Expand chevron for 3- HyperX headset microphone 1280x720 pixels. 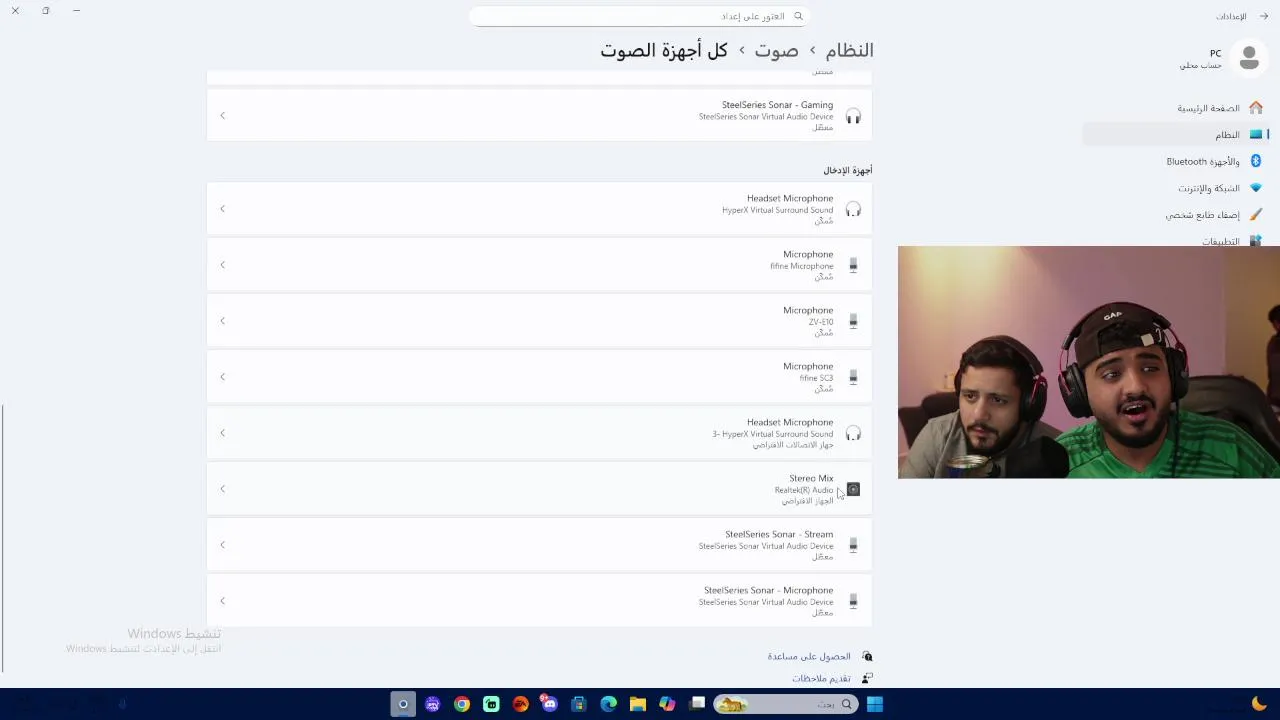(222, 433)
